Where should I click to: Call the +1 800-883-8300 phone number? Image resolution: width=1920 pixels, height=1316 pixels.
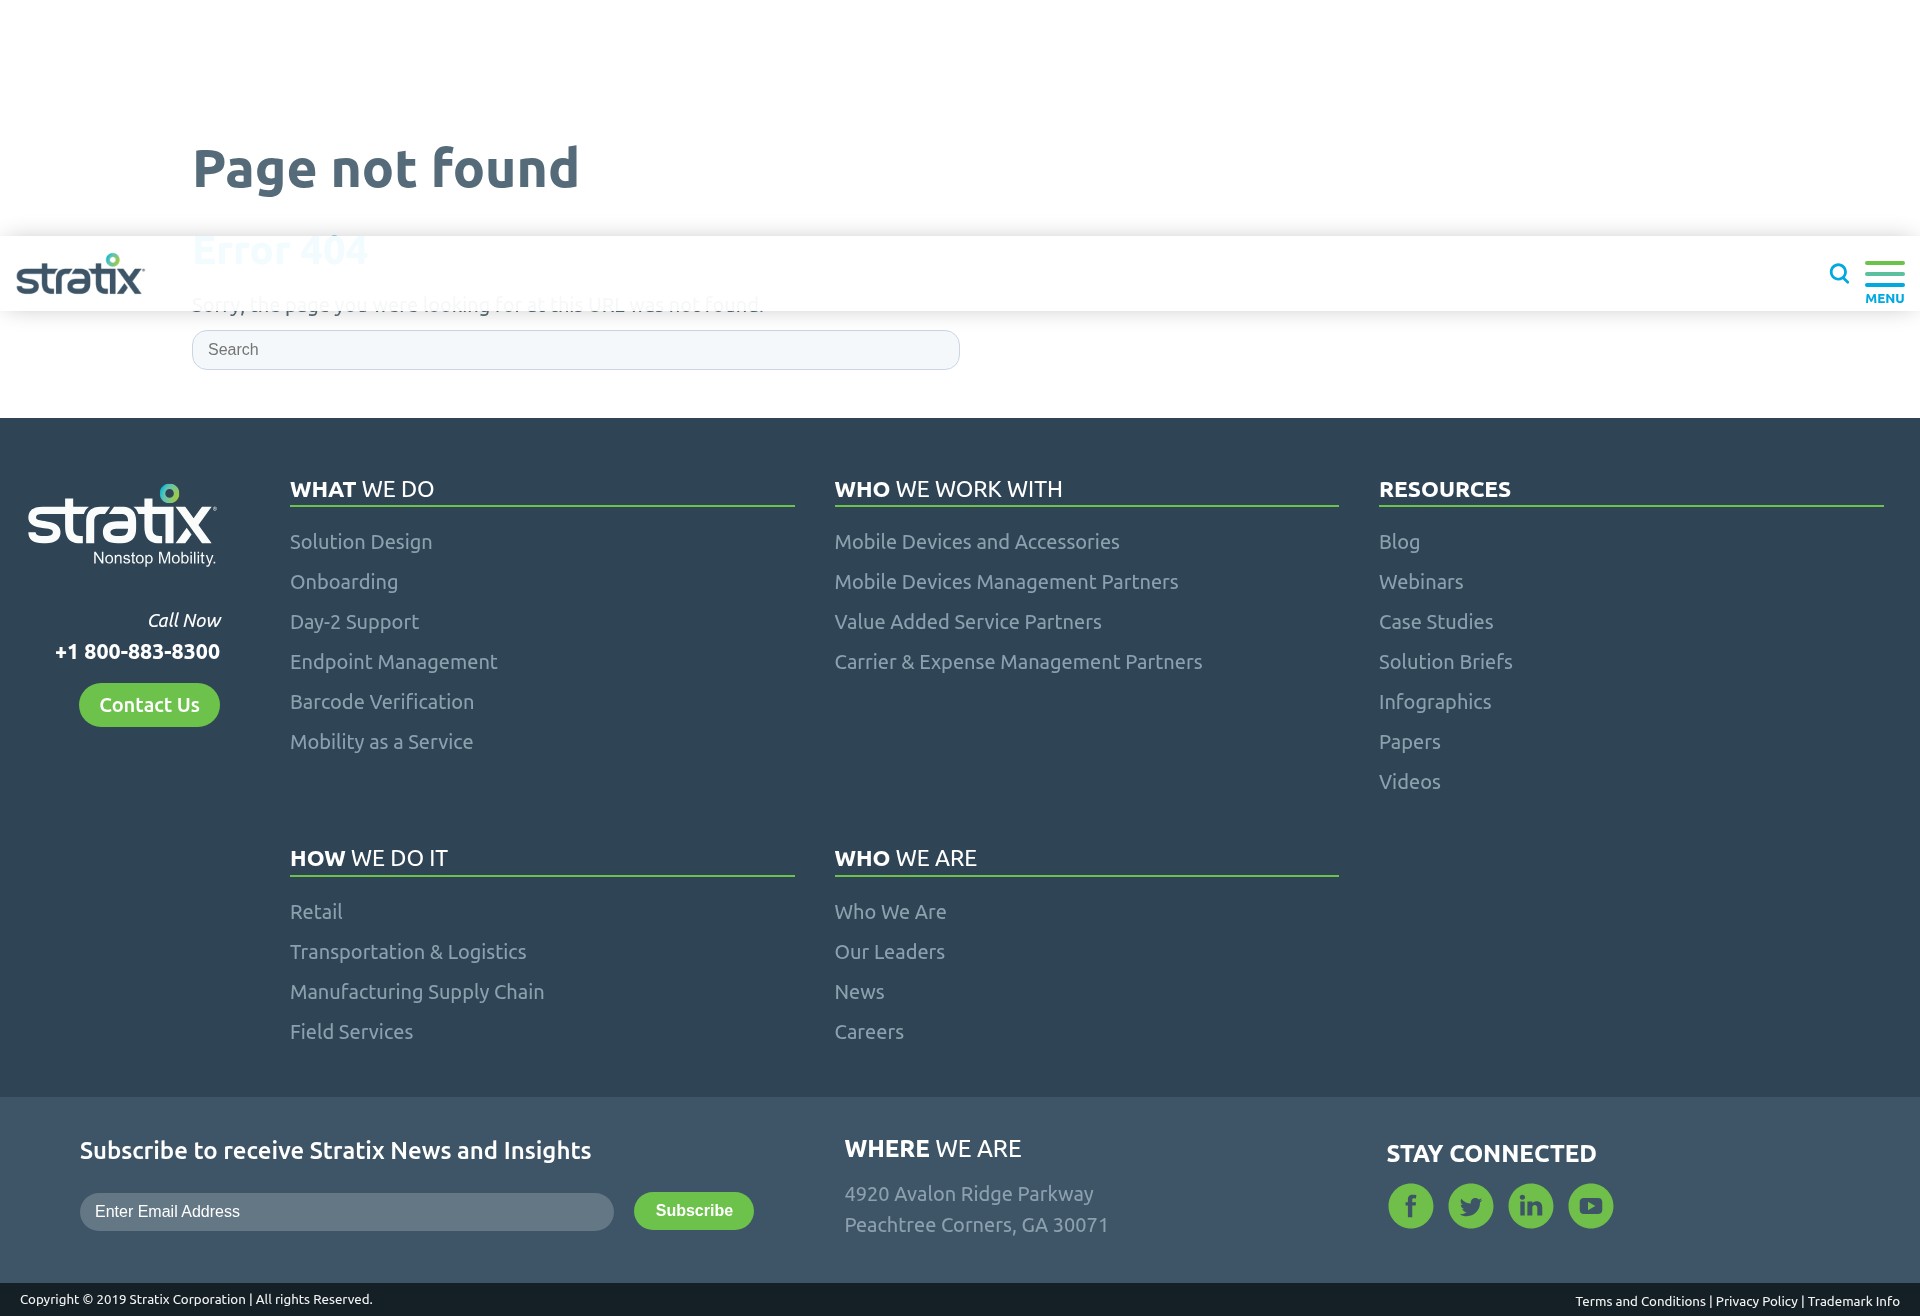coord(137,652)
